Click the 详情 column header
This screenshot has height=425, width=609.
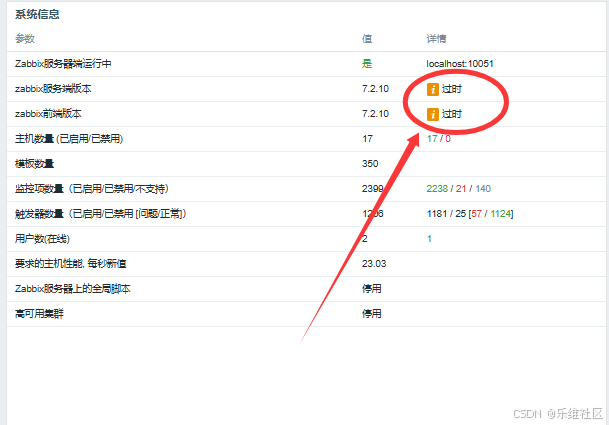437,38
